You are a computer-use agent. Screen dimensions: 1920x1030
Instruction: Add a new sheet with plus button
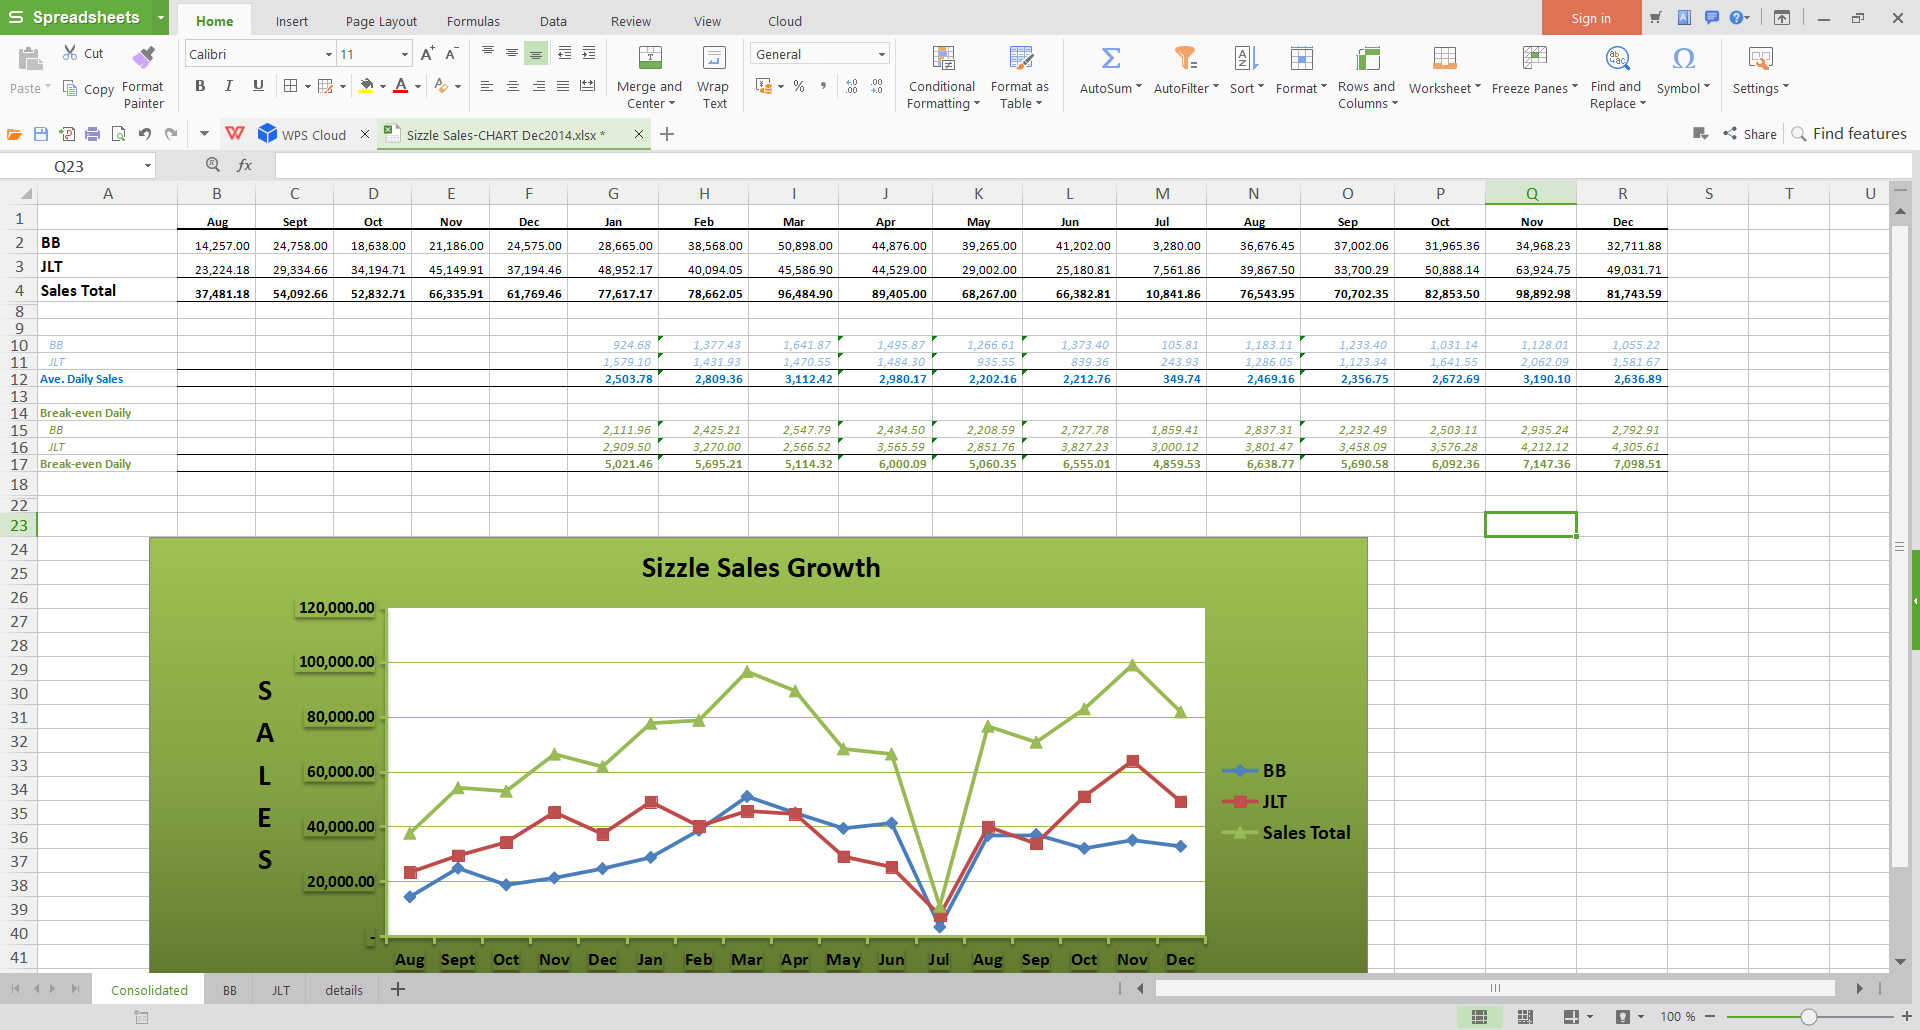[397, 989]
